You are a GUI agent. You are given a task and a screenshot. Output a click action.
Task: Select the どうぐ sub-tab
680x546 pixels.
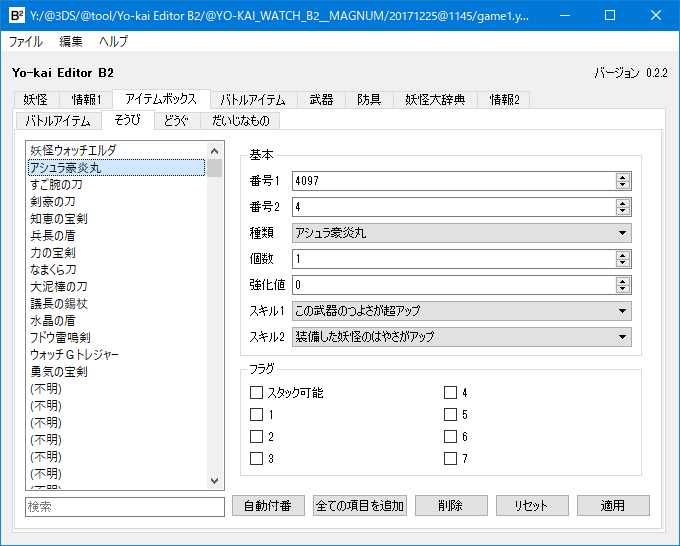click(x=177, y=121)
